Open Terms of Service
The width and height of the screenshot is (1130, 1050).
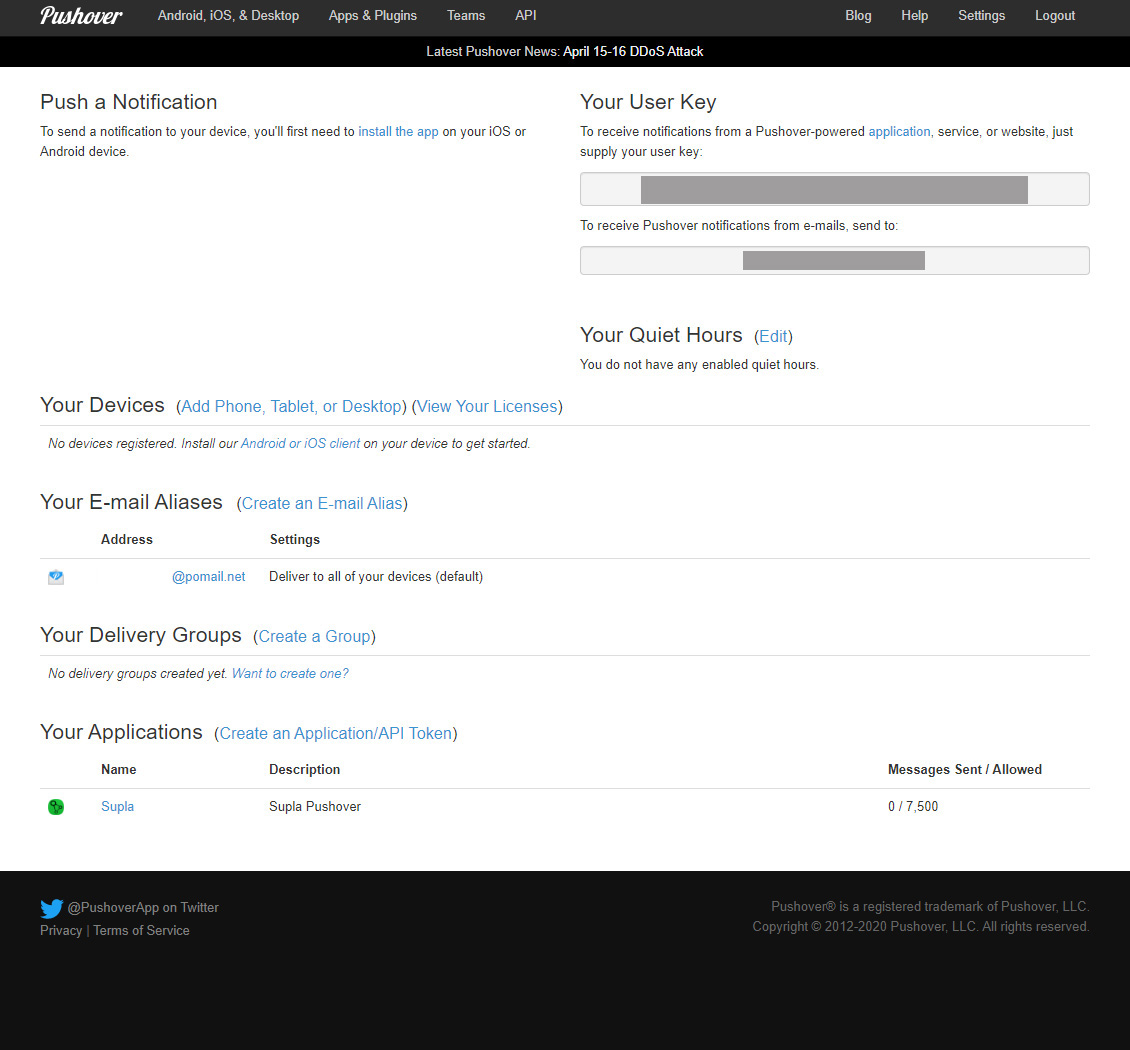pyautogui.click(x=141, y=930)
